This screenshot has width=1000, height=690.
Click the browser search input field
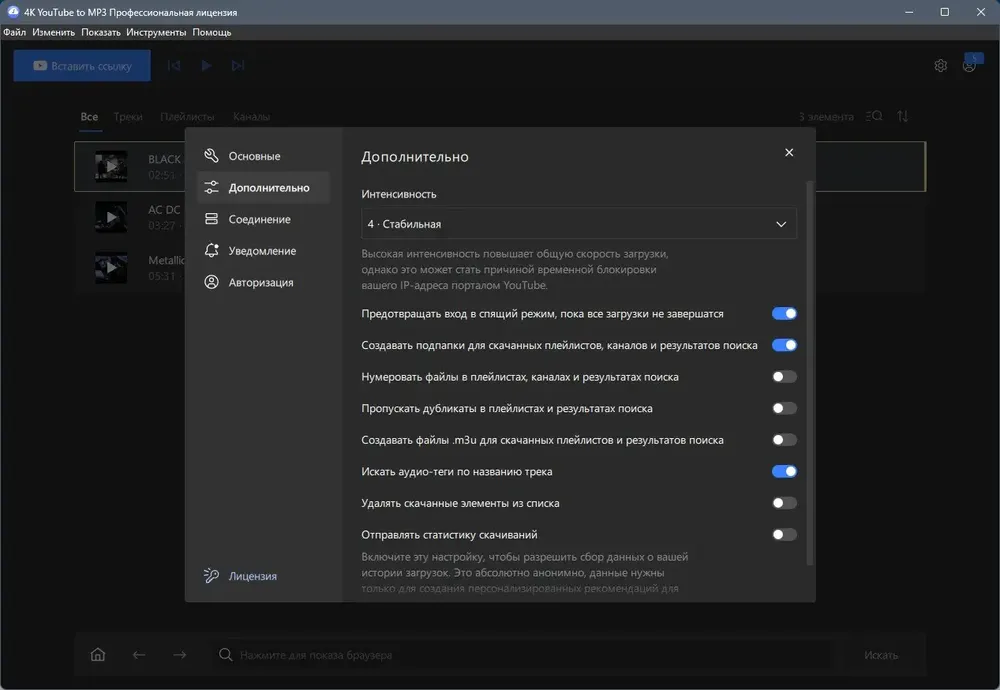coord(523,655)
